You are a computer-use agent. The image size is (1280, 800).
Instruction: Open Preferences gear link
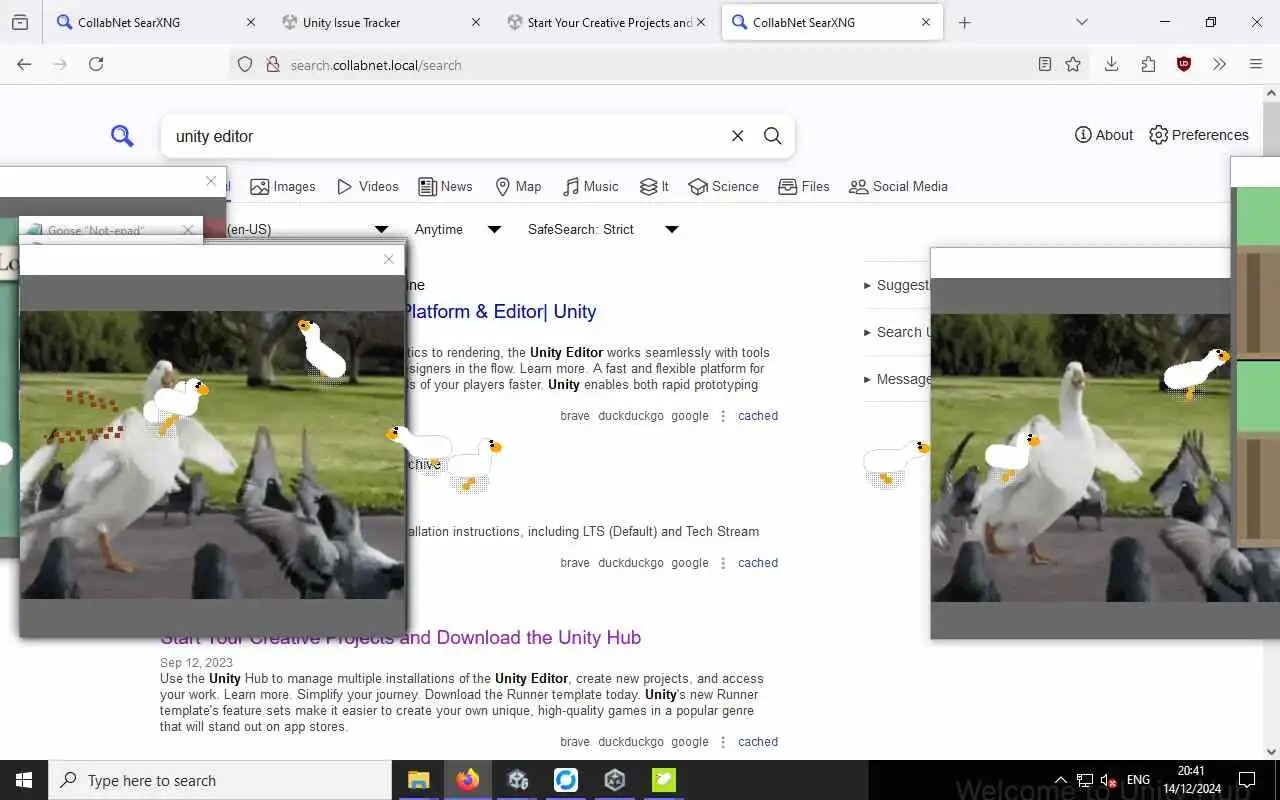[1198, 135]
